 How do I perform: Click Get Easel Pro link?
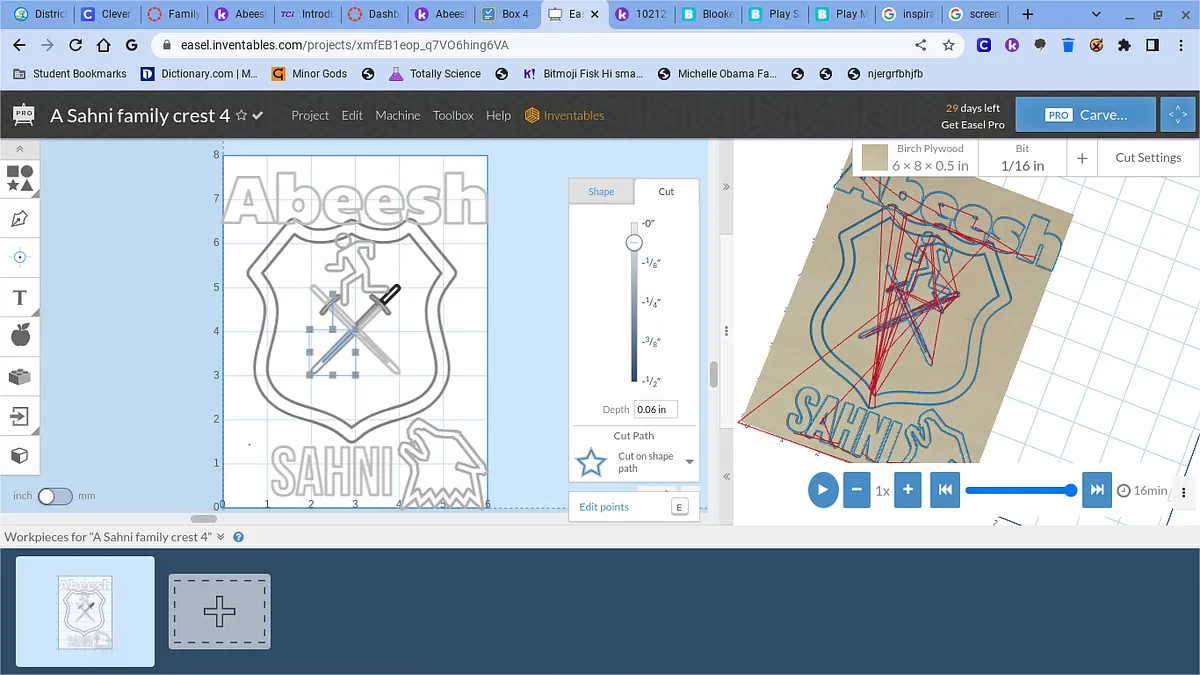tap(972, 125)
